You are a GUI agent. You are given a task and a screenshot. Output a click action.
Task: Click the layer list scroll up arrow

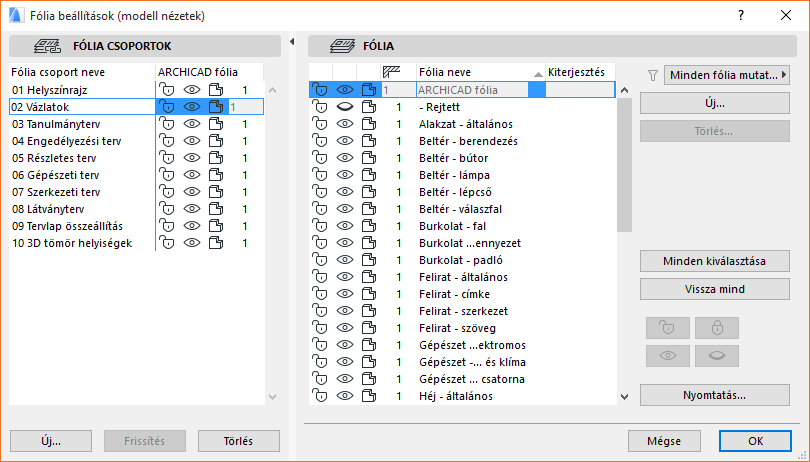coord(624,90)
